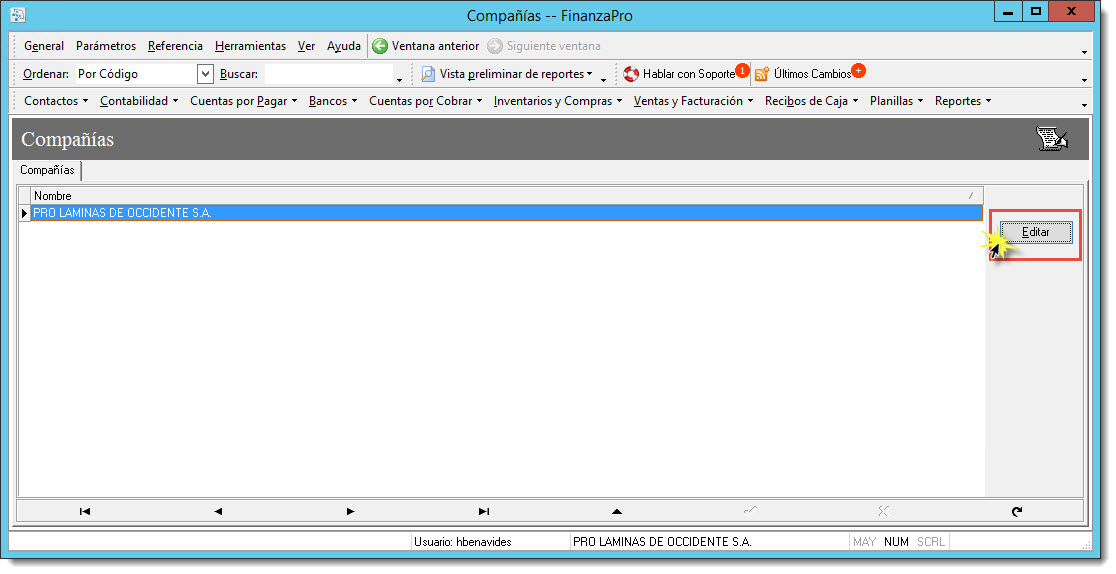Go to last record navigator arrow

[x=484, y=511]
